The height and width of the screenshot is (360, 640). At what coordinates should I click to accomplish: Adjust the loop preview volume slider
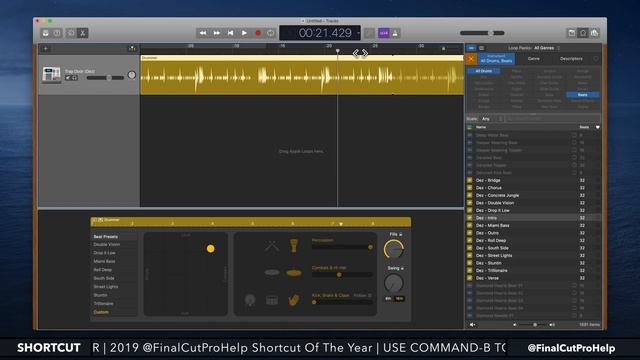coord(533,325)
